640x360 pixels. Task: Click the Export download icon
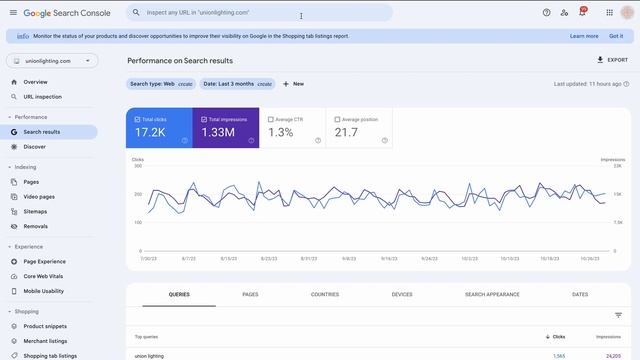click(x=600, y=60)
